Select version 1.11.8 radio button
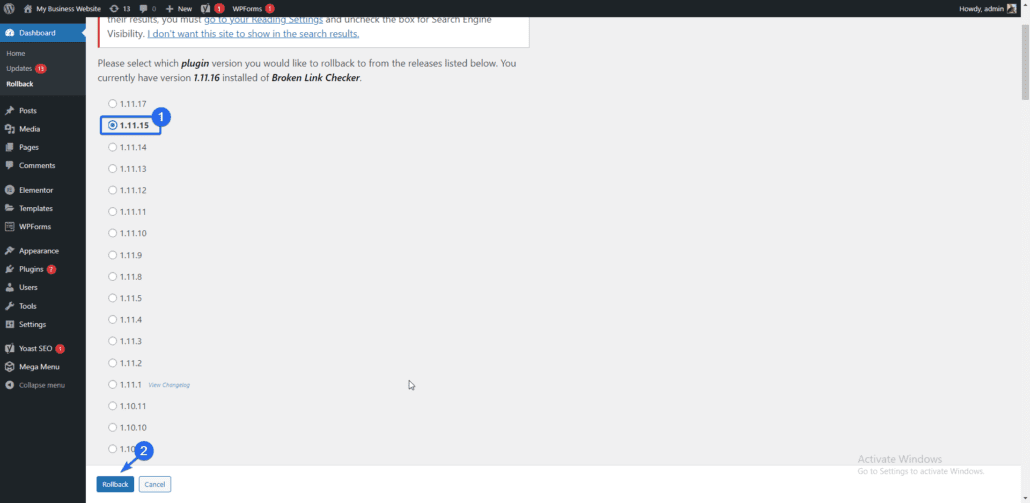 click(x=112, y=276)
